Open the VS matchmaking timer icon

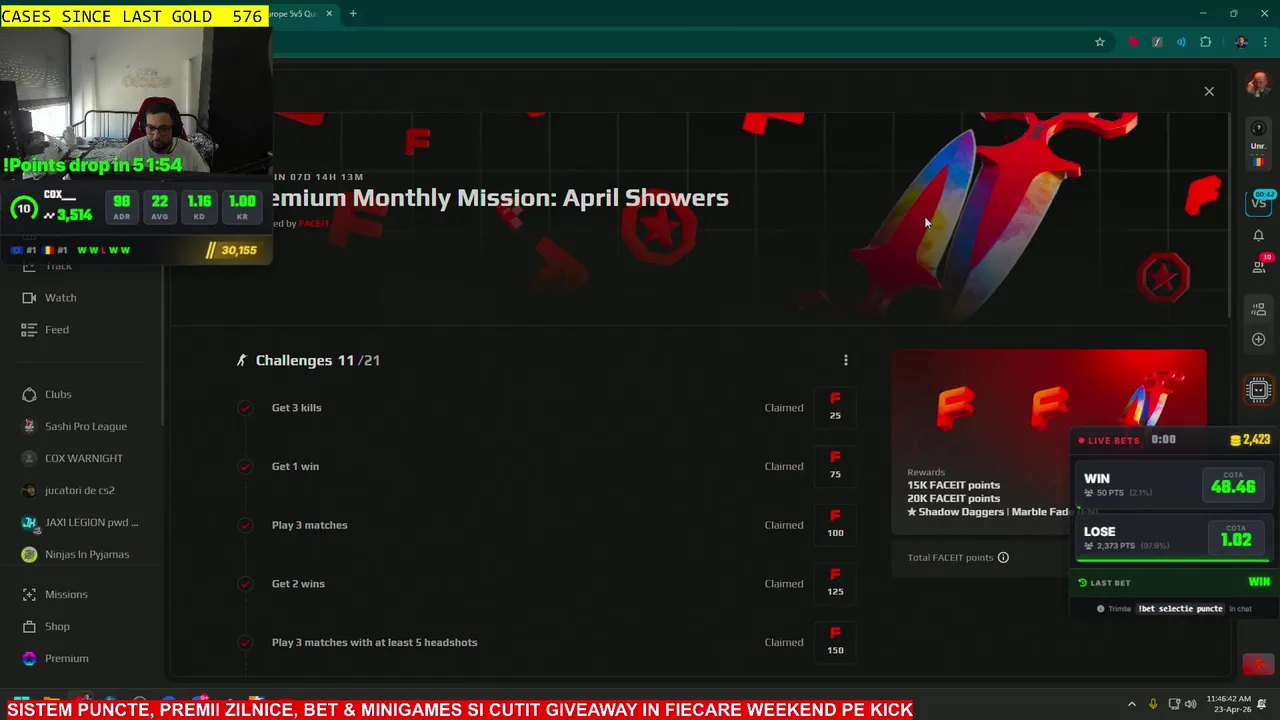point(1259,201)
